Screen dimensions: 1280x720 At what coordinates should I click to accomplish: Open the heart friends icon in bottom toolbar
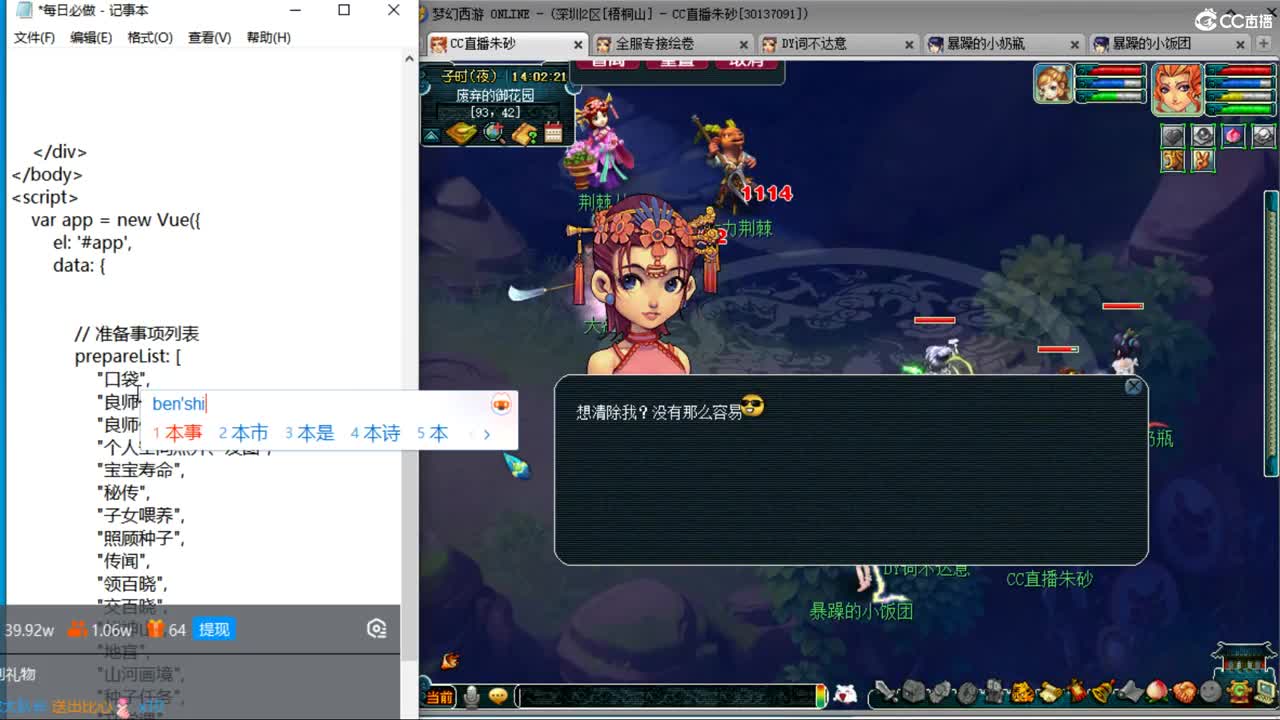click(1184, 691)
